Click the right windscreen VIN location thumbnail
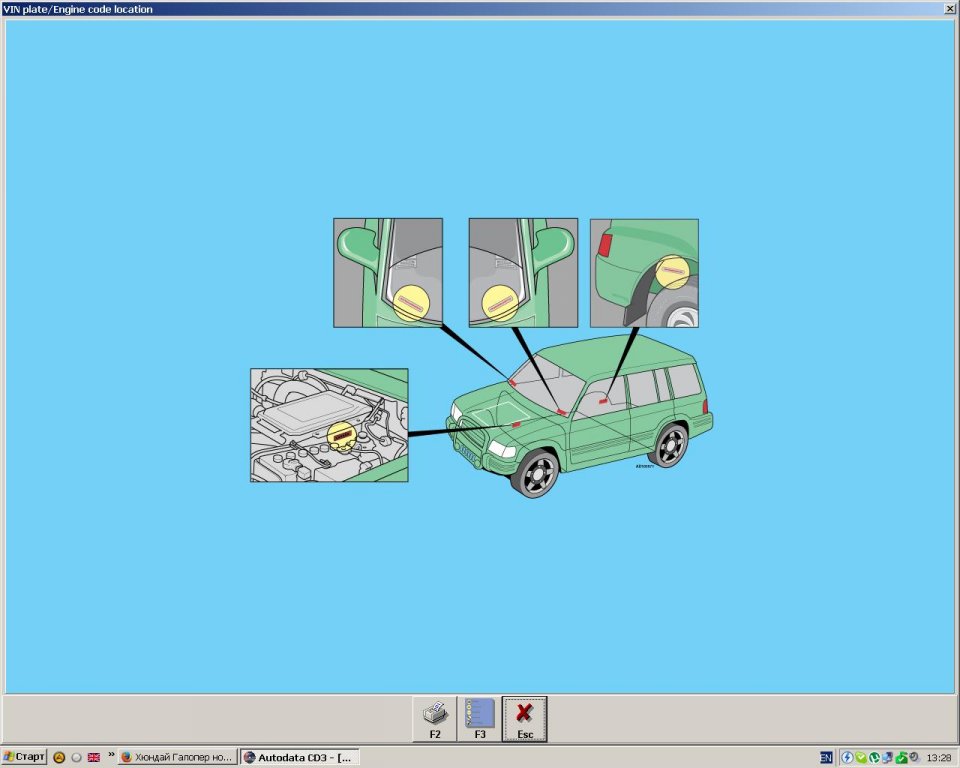 click(x=523, y=273)
